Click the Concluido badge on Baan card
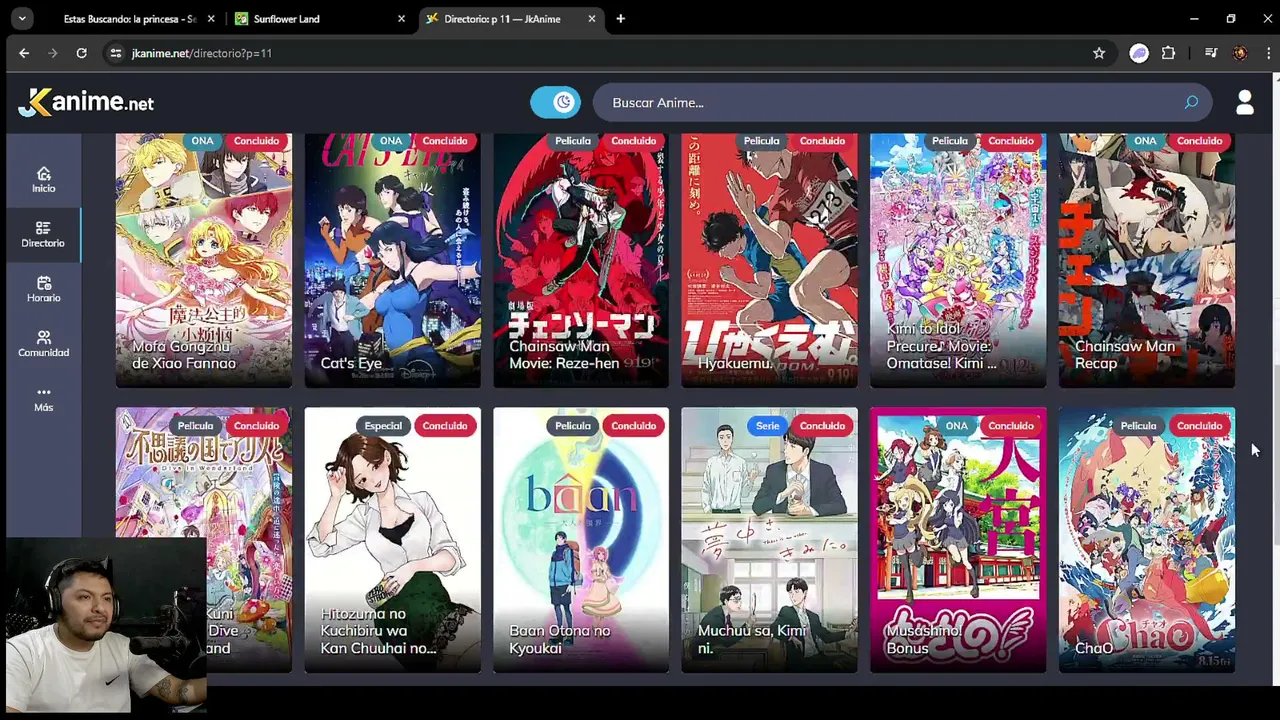Viewport: 1280px width, 720px height. click(x=633, y=426)
